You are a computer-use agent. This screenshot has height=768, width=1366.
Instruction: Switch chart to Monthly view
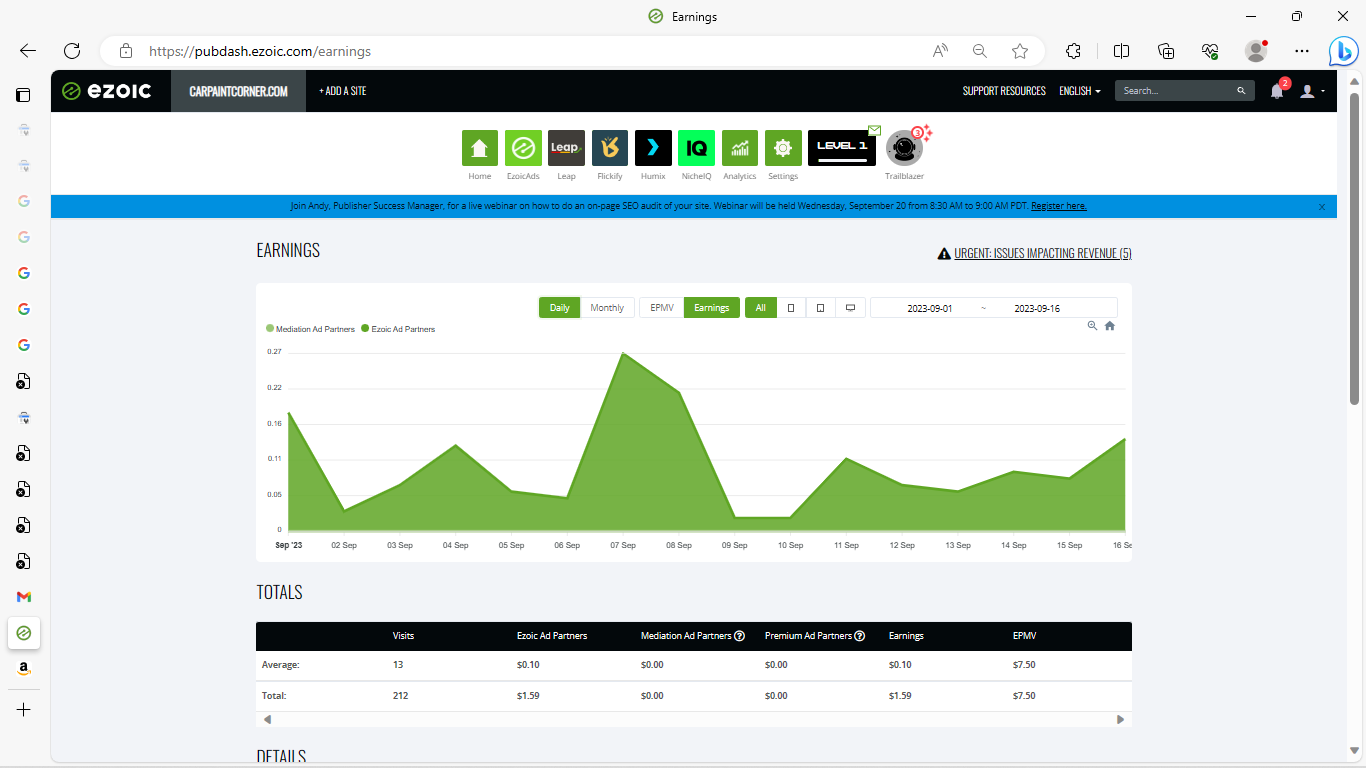click(x=607, y=308)
